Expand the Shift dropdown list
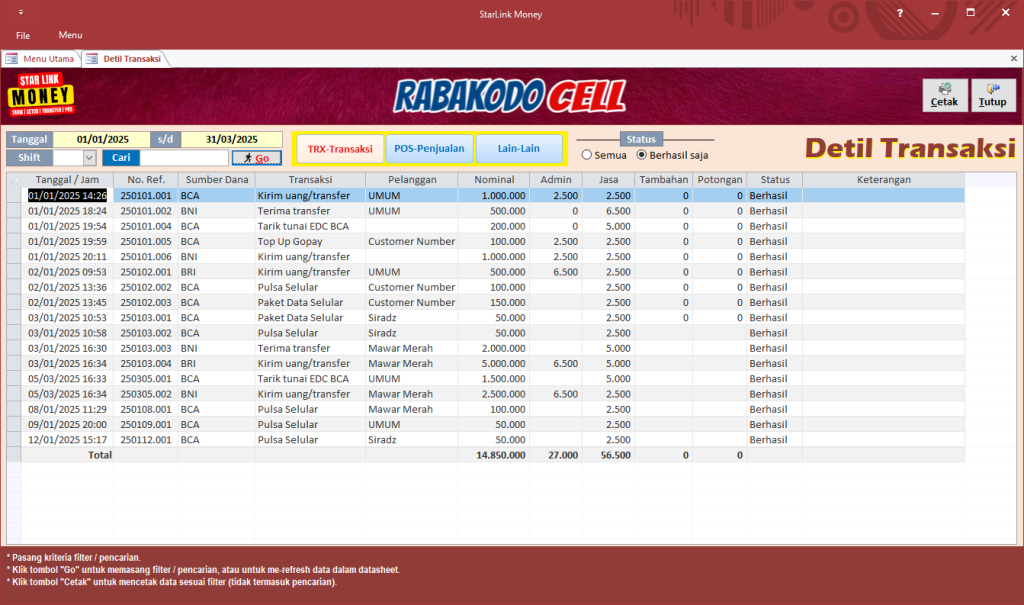1024x605 pixels. 89,158
